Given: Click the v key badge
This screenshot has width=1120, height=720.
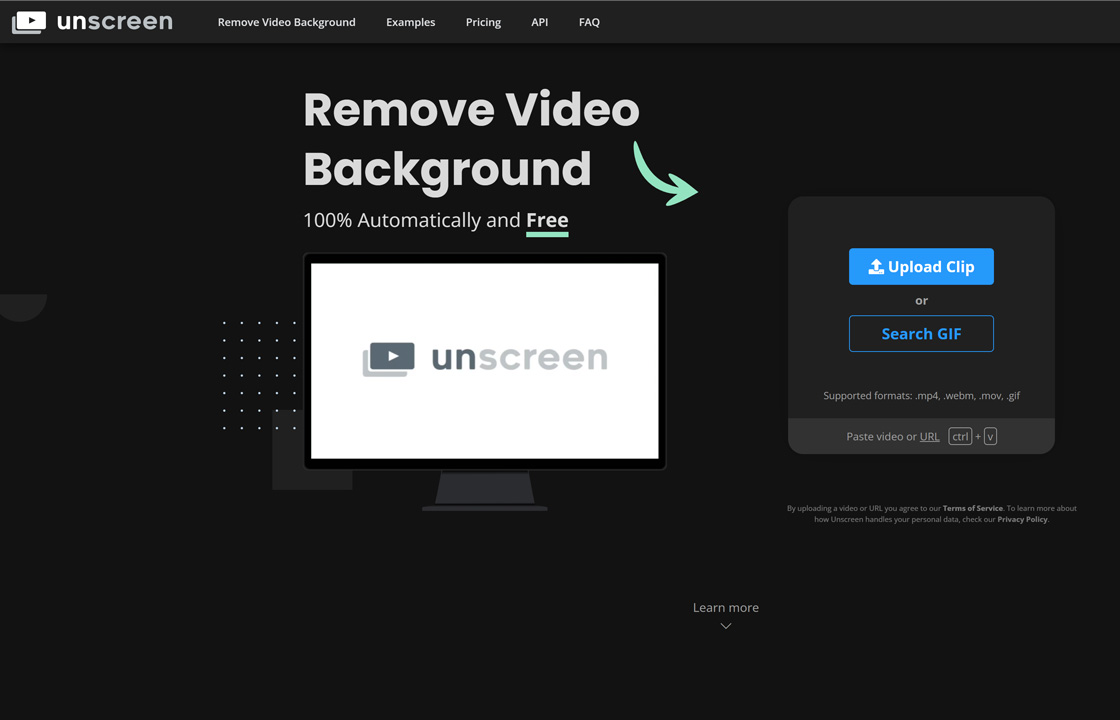Looking at the screenshot, I should point(990,436).
